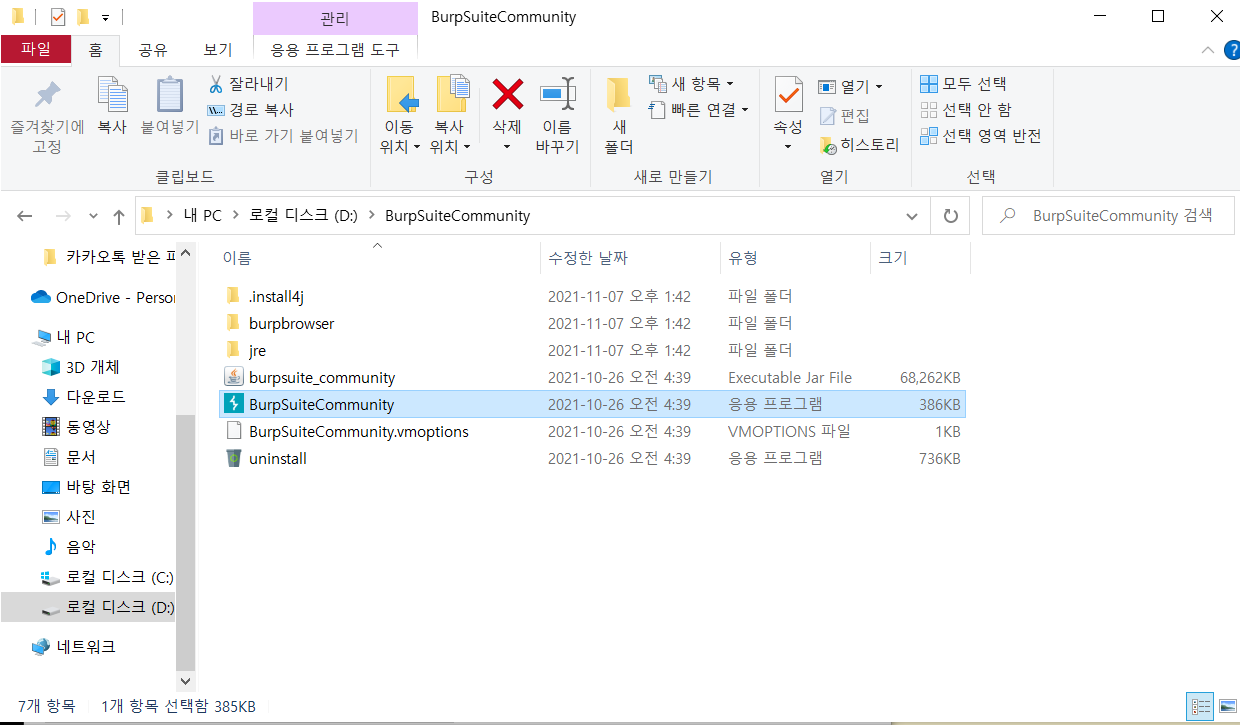Switch to the View (보기) tab
This screenshot has width=1240, height=725.
pos(218,50)
